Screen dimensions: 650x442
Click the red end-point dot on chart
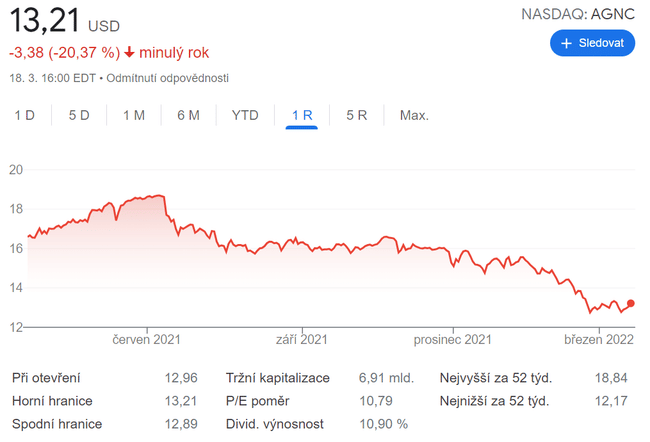coord(631,304)
